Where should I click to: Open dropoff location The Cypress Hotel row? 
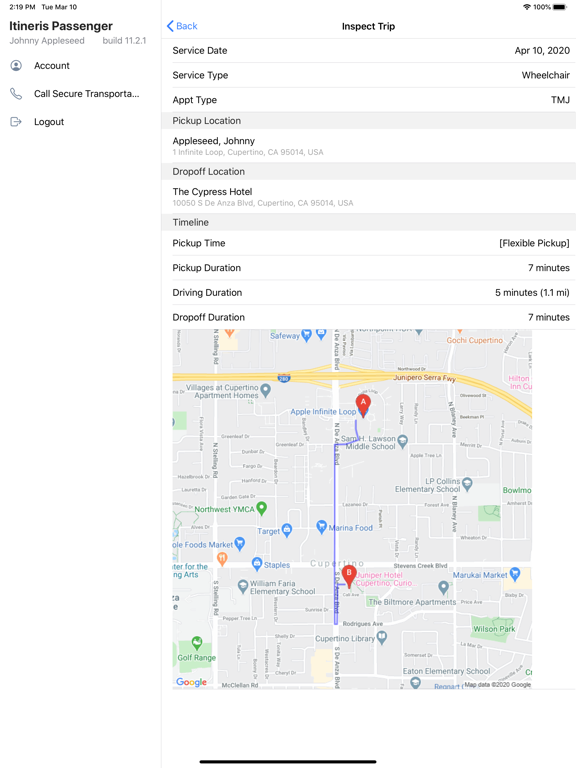coord(369,197)
